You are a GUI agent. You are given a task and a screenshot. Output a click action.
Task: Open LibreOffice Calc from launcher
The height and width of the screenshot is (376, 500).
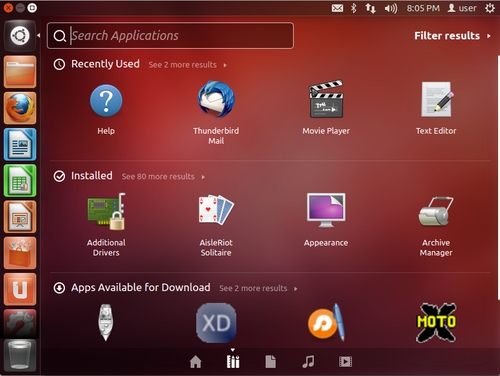point(20,181)
